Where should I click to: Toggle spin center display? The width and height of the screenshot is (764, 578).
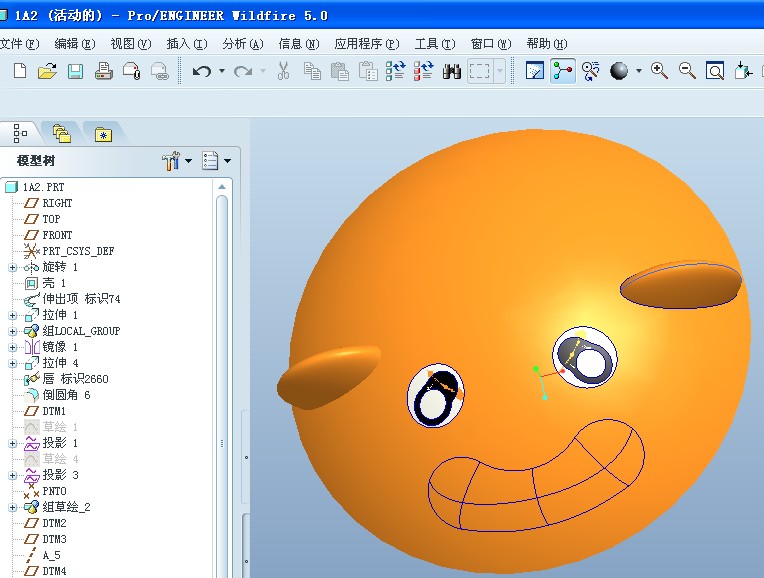coord(563,71)
